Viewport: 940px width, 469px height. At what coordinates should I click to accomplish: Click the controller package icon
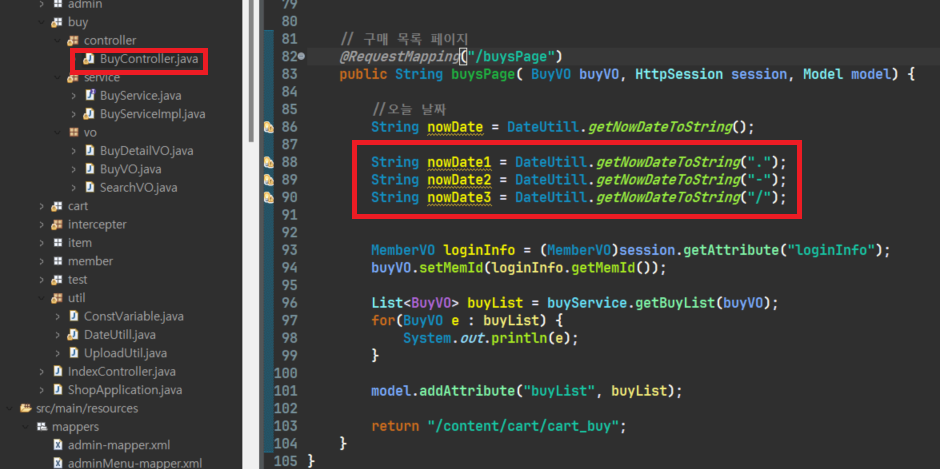73,41
